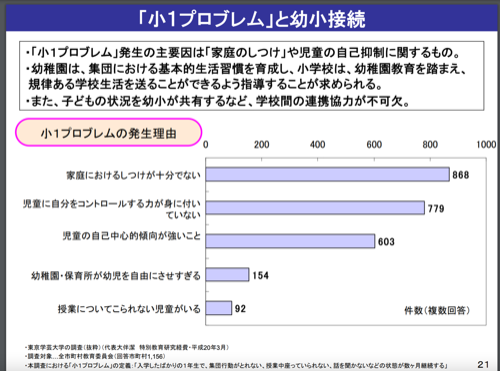Click the slide title 「小1プロブレム」と幼小接続

click(x=252, y=19)
